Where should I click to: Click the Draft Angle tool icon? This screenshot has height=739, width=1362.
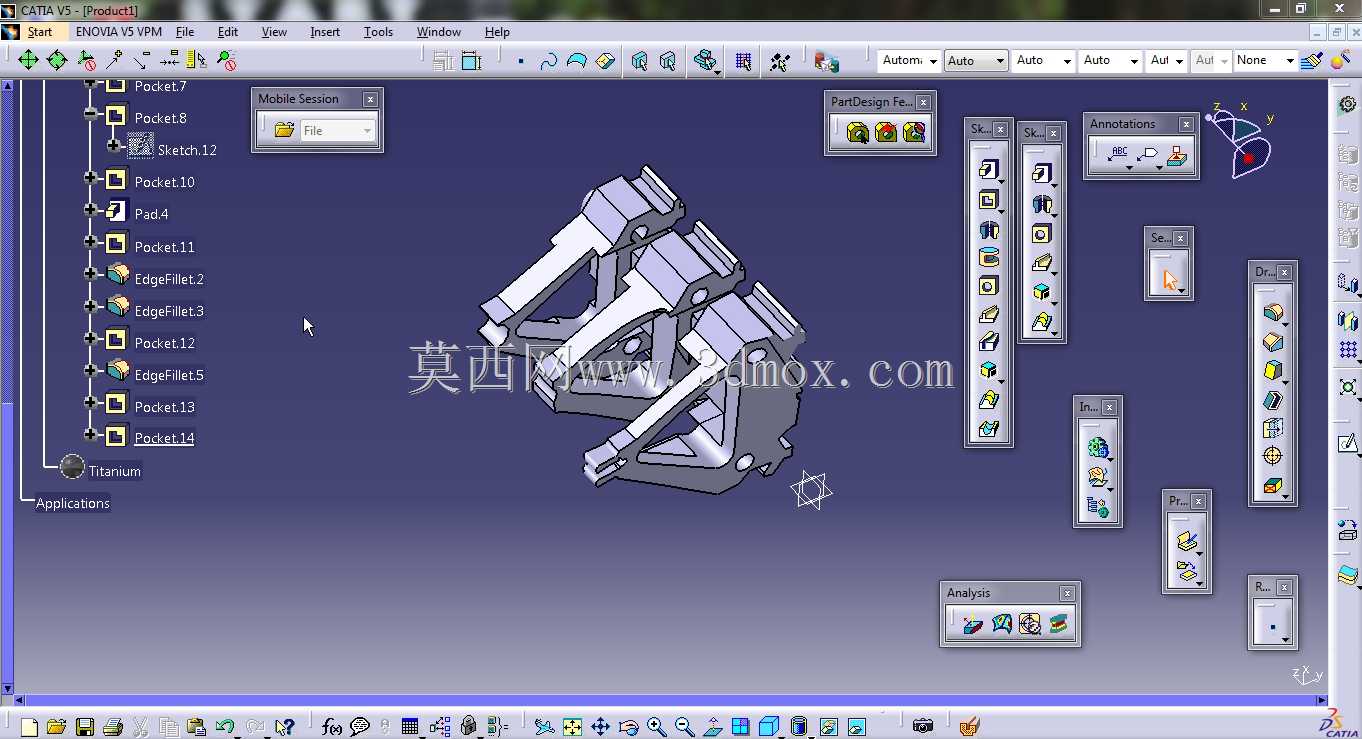(x=1272, y=371)
